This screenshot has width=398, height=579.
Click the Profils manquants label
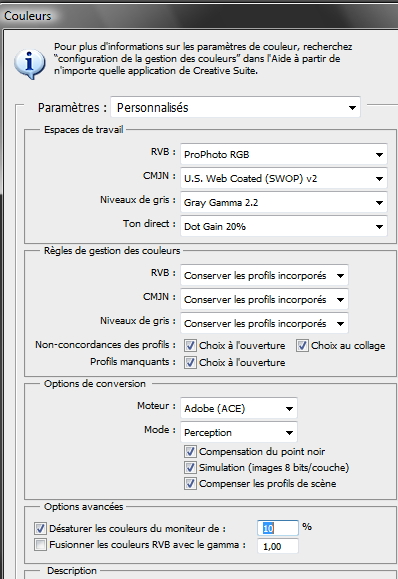coord(133,362)
